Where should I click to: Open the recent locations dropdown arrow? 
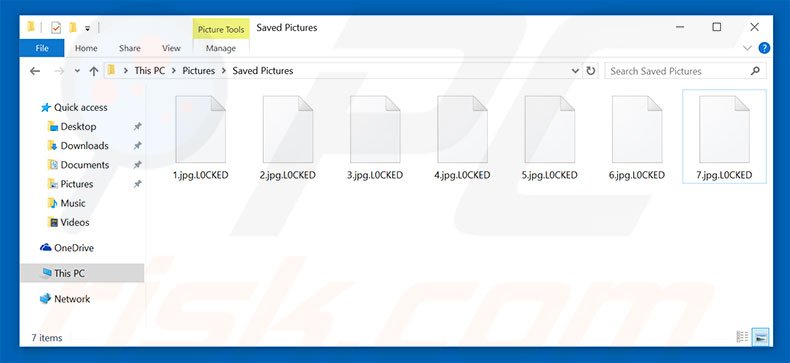pos(77,71)
